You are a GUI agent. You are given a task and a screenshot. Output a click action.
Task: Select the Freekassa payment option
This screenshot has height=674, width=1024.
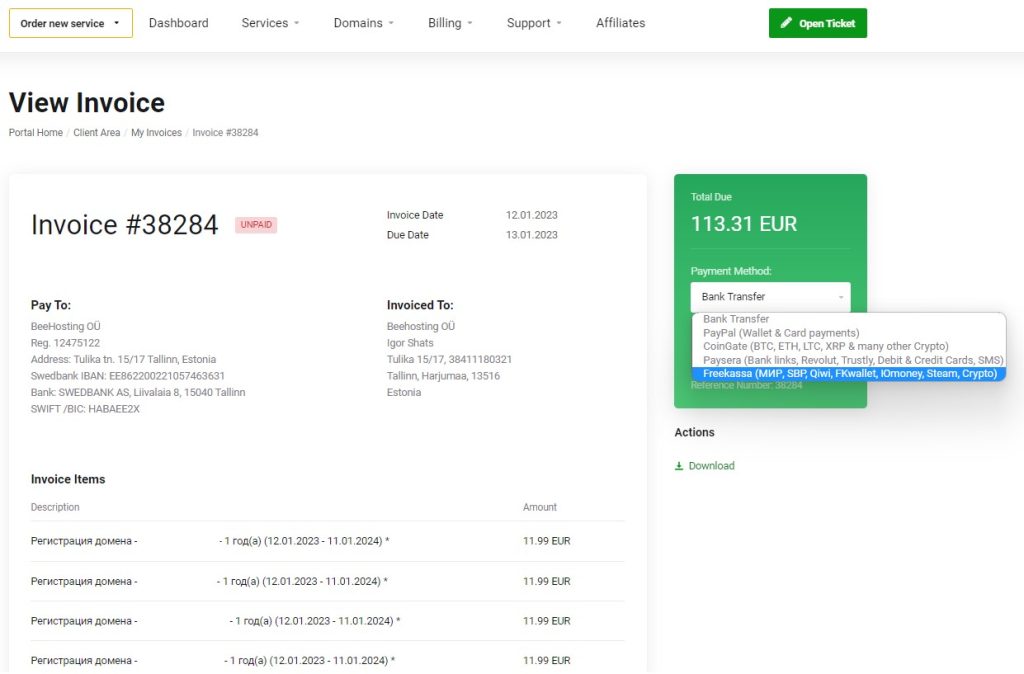click(x=847, y=373)
